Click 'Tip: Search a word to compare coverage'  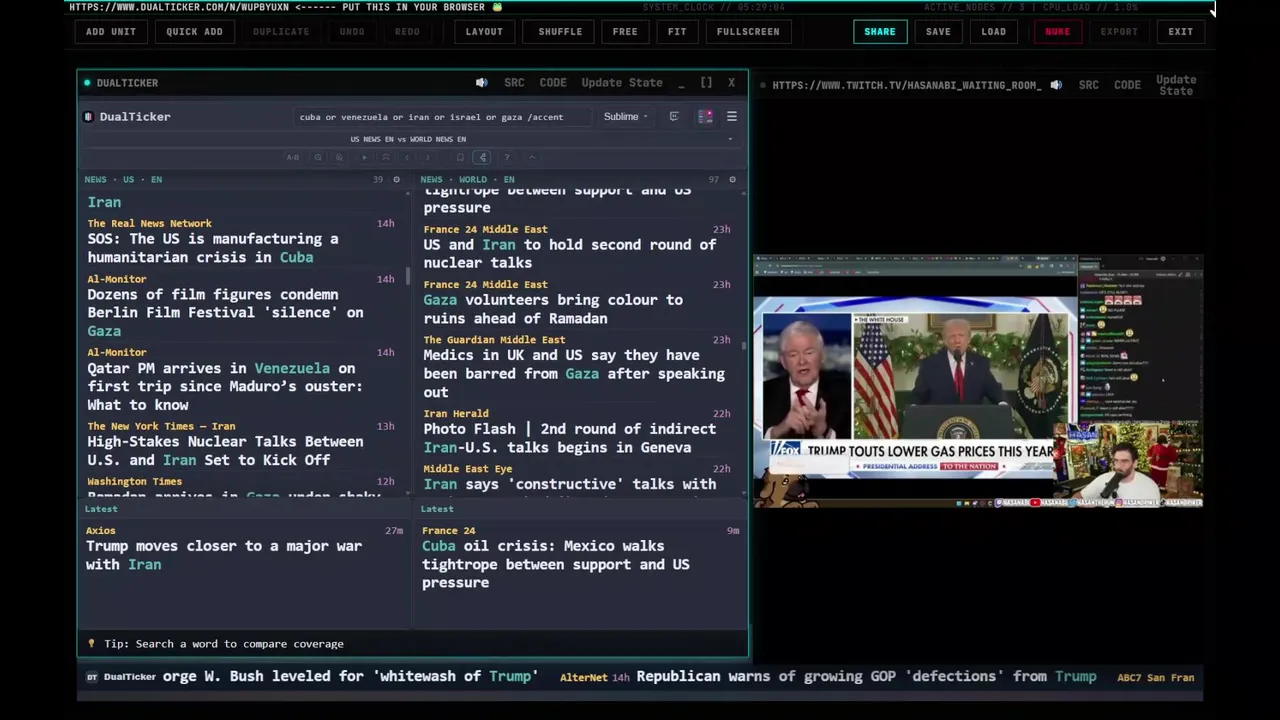tap(223, 644)
